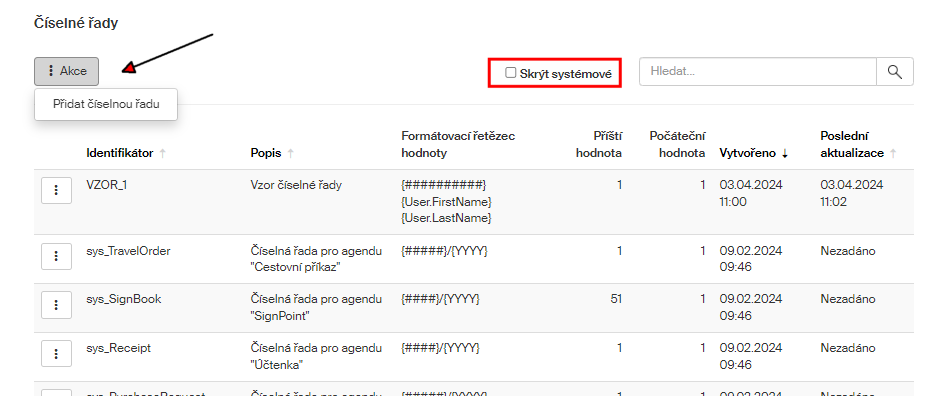The width and height of the screenshot is (946, 396).
Task: Click '03.04.2024 11:00' created cell
Action: [751, 193]
